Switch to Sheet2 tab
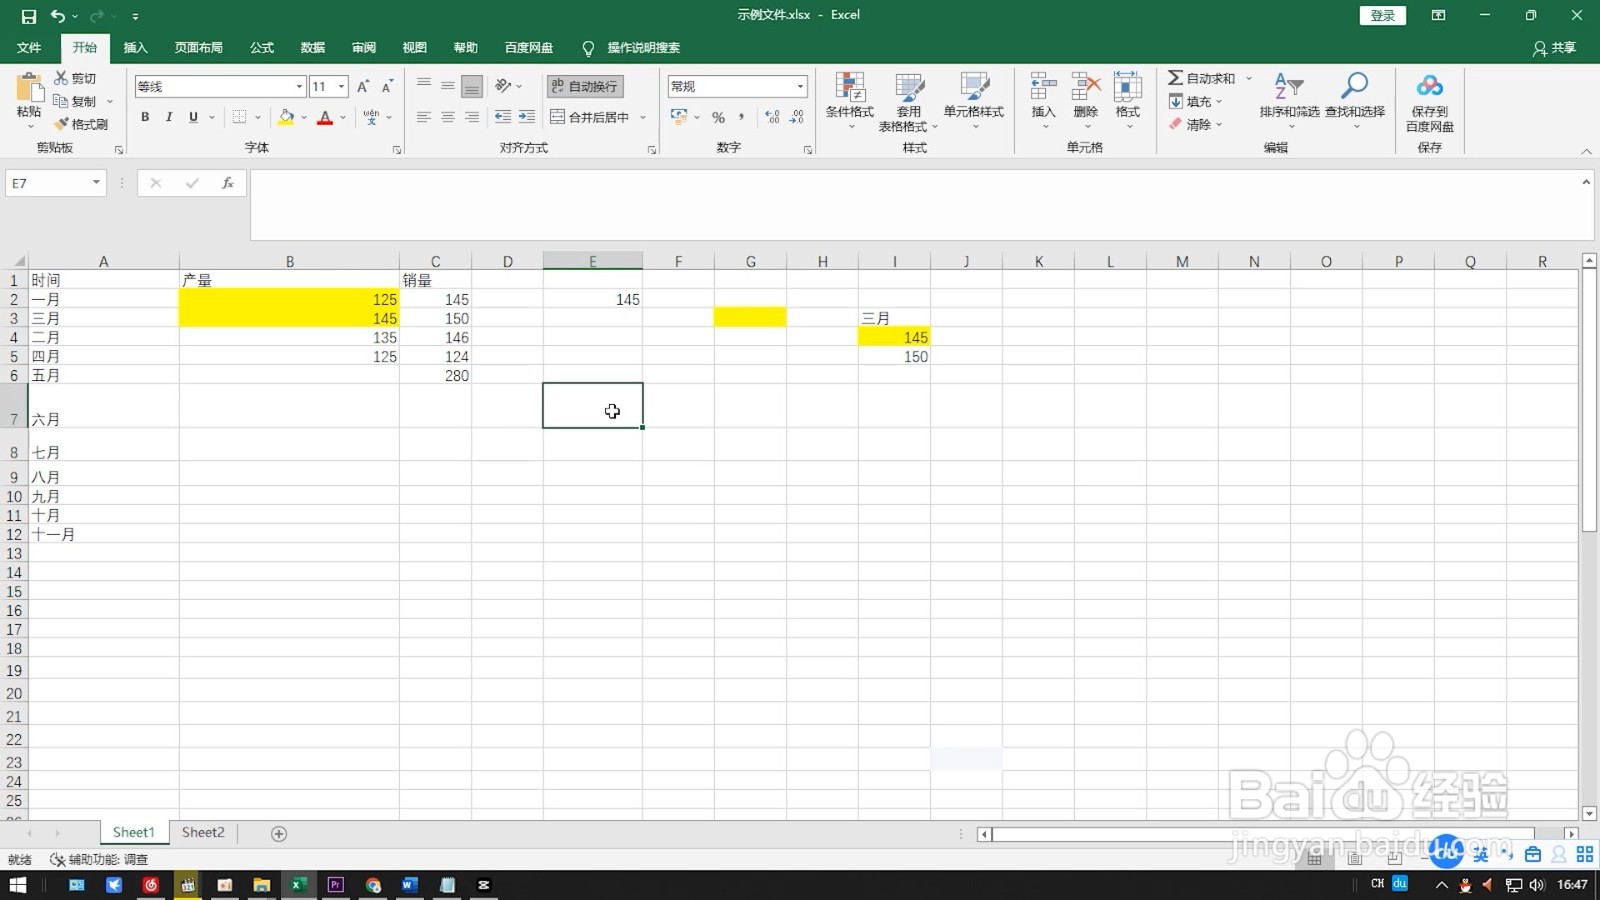The image size is (1600, 900). point(203,833)
